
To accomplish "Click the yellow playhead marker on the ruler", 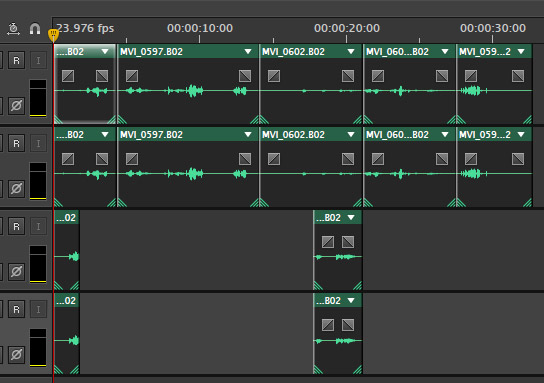I will [x=53, y=35].
